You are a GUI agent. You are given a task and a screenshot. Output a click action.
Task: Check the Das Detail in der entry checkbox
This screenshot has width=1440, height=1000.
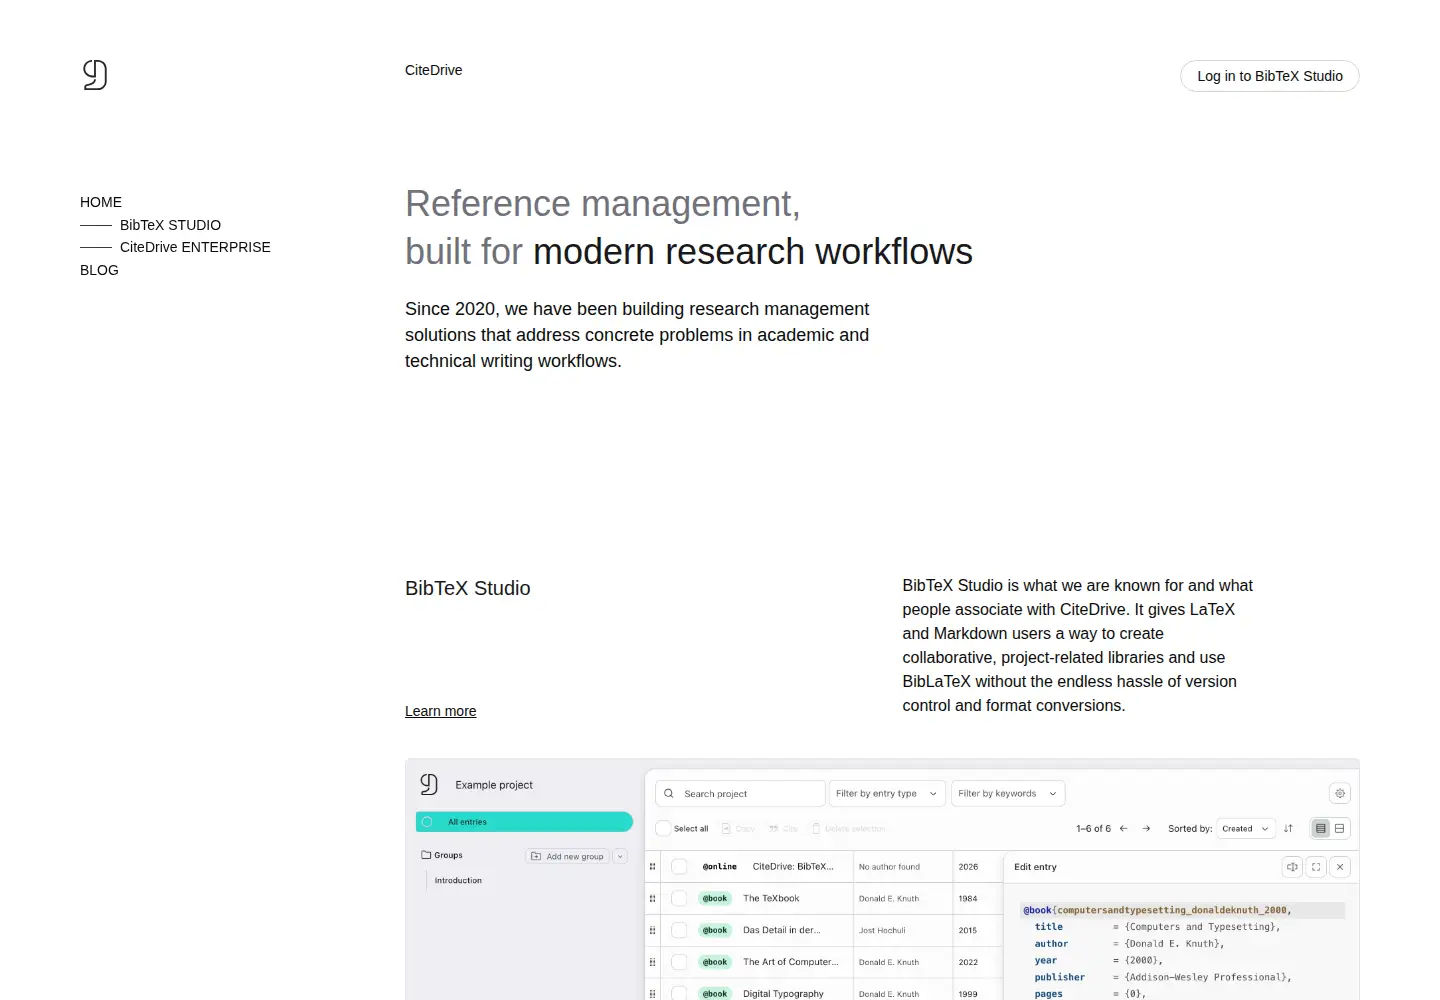(679, 931)
